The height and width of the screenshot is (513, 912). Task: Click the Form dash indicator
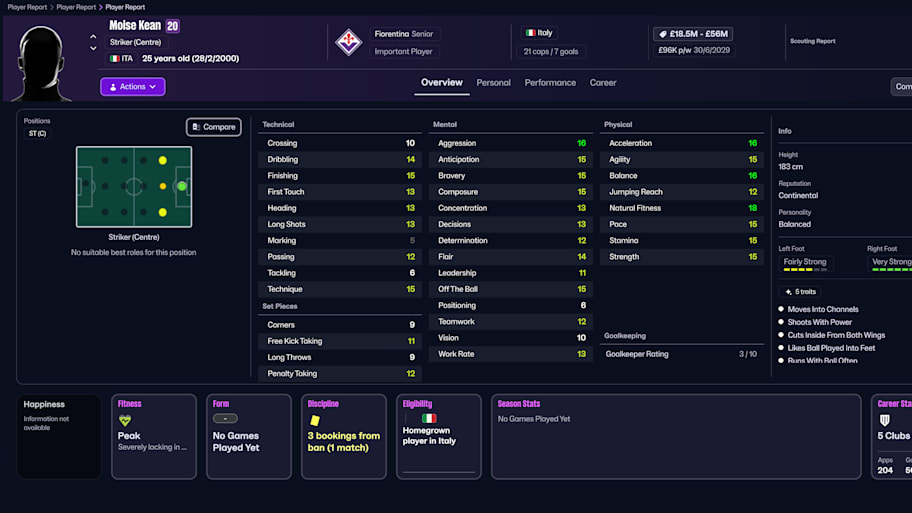[x=225, y=418]
